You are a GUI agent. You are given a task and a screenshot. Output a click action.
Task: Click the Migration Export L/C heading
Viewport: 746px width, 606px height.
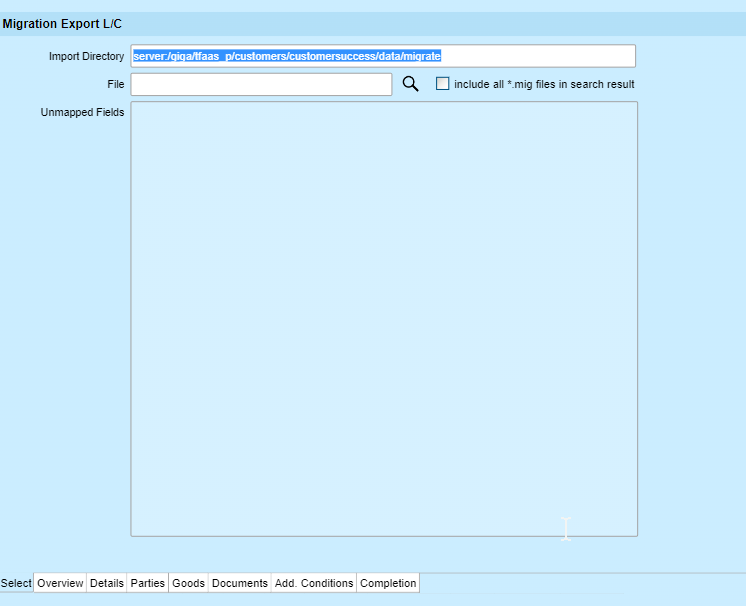[x=62, y=24]
